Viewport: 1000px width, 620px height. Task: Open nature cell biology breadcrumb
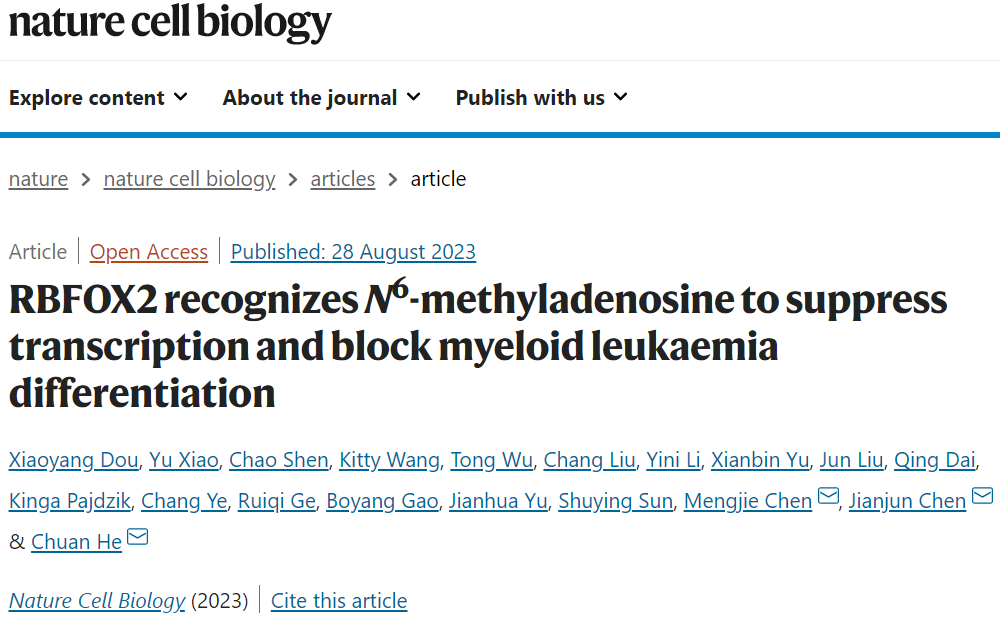[x=189, y=179]
